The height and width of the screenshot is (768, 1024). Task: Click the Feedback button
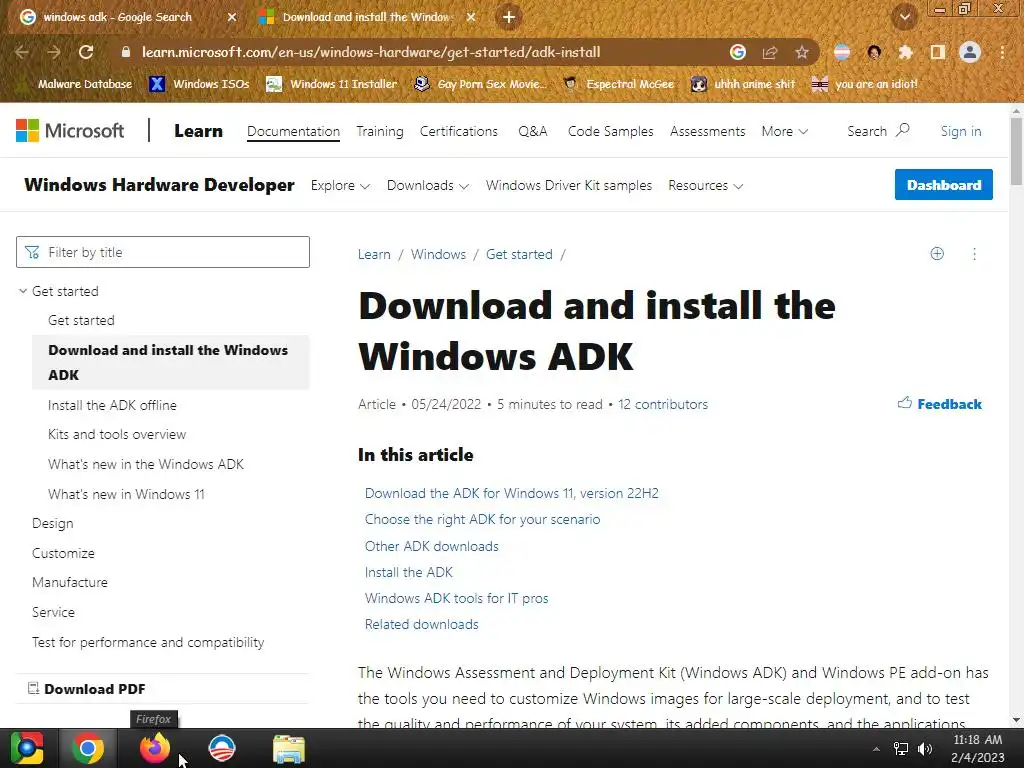point(940,404)
